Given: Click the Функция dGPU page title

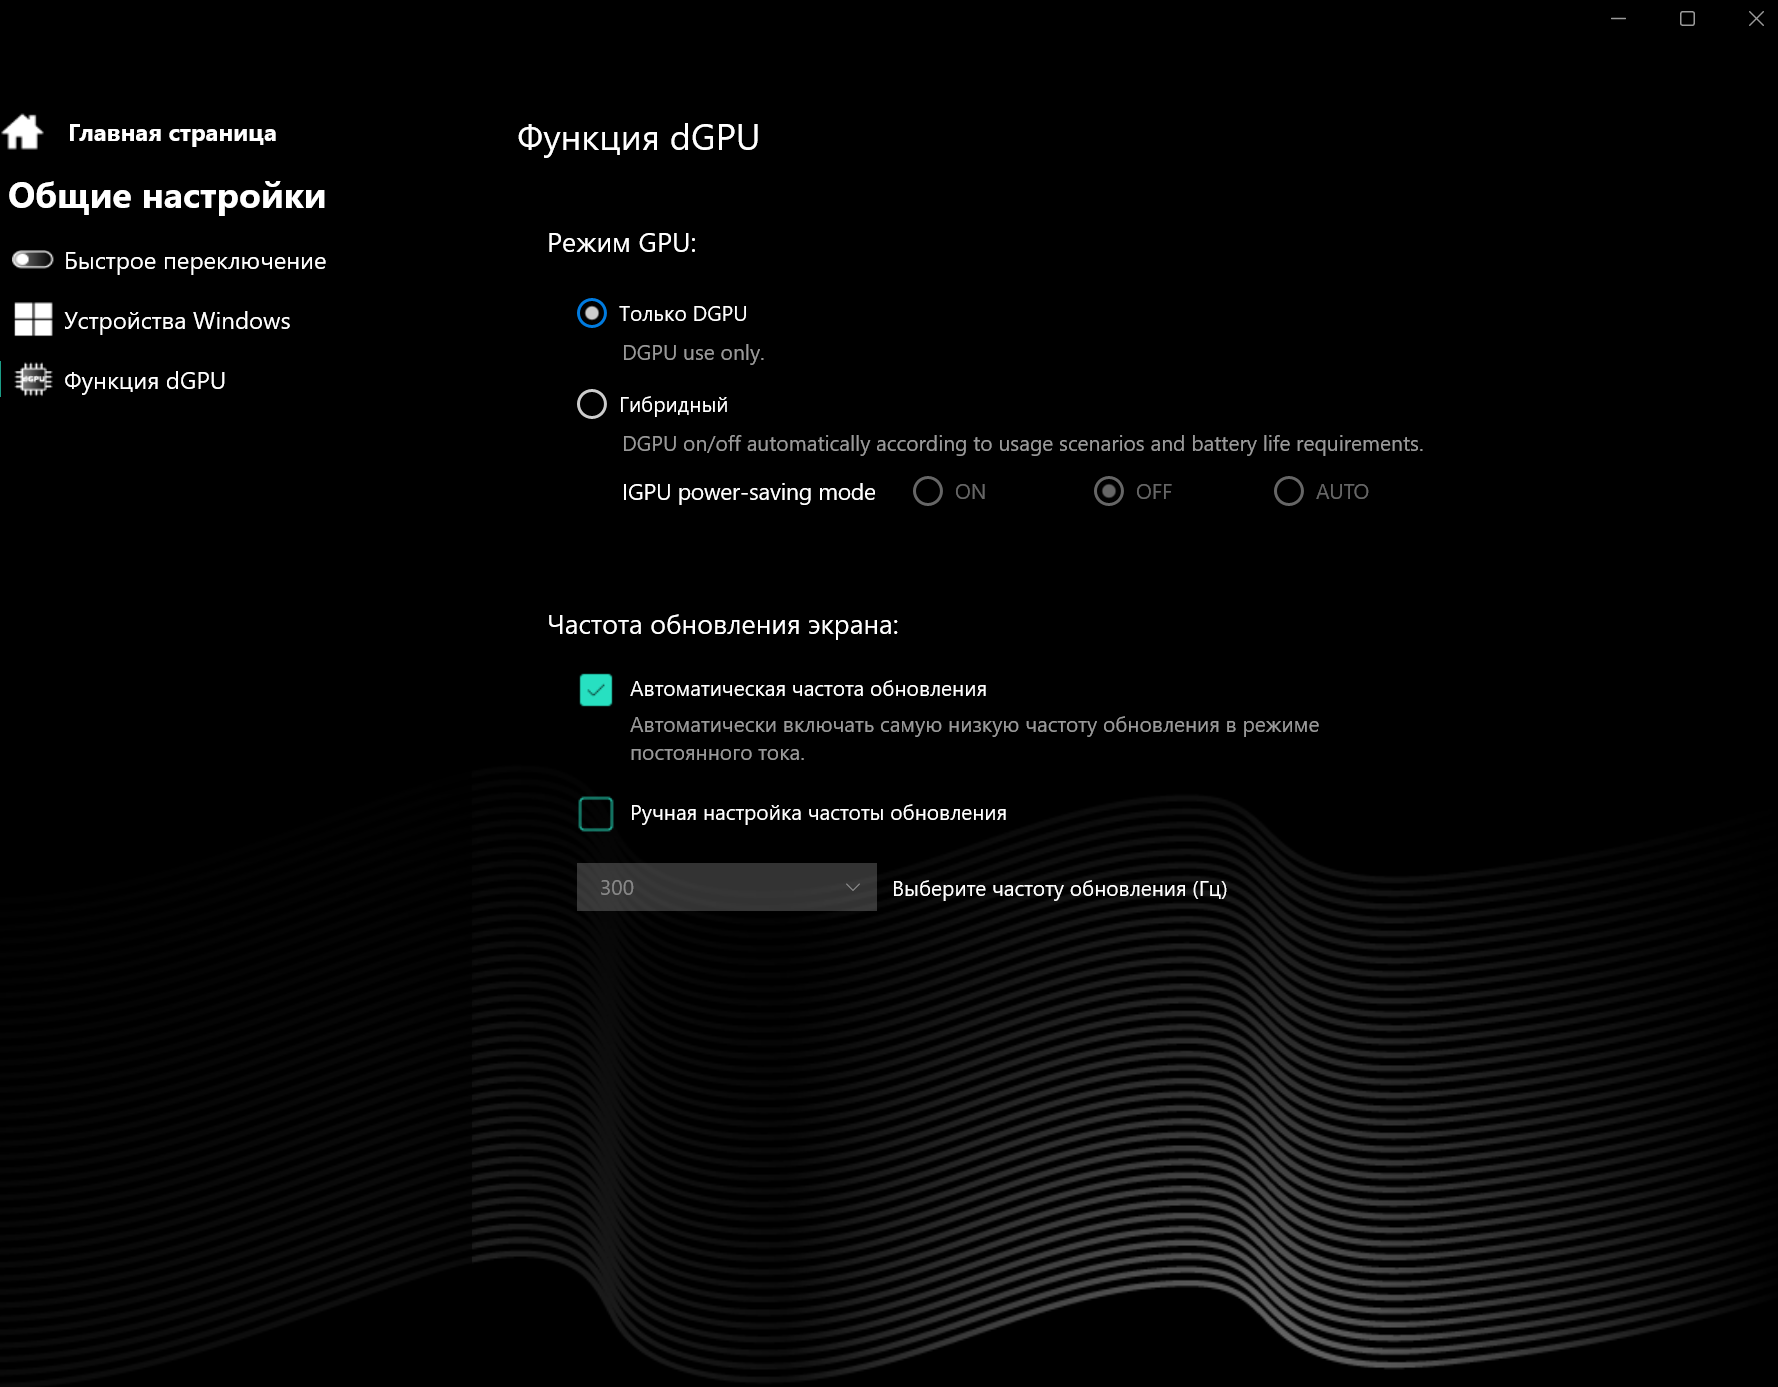Looking at the screenshot, I should (638, 138).
